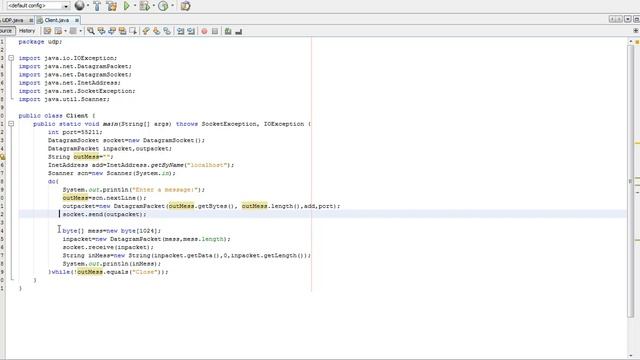This screenshot has height=360, width=640.
Task: Maximize the editor window icon
Action: pos(636,19)
